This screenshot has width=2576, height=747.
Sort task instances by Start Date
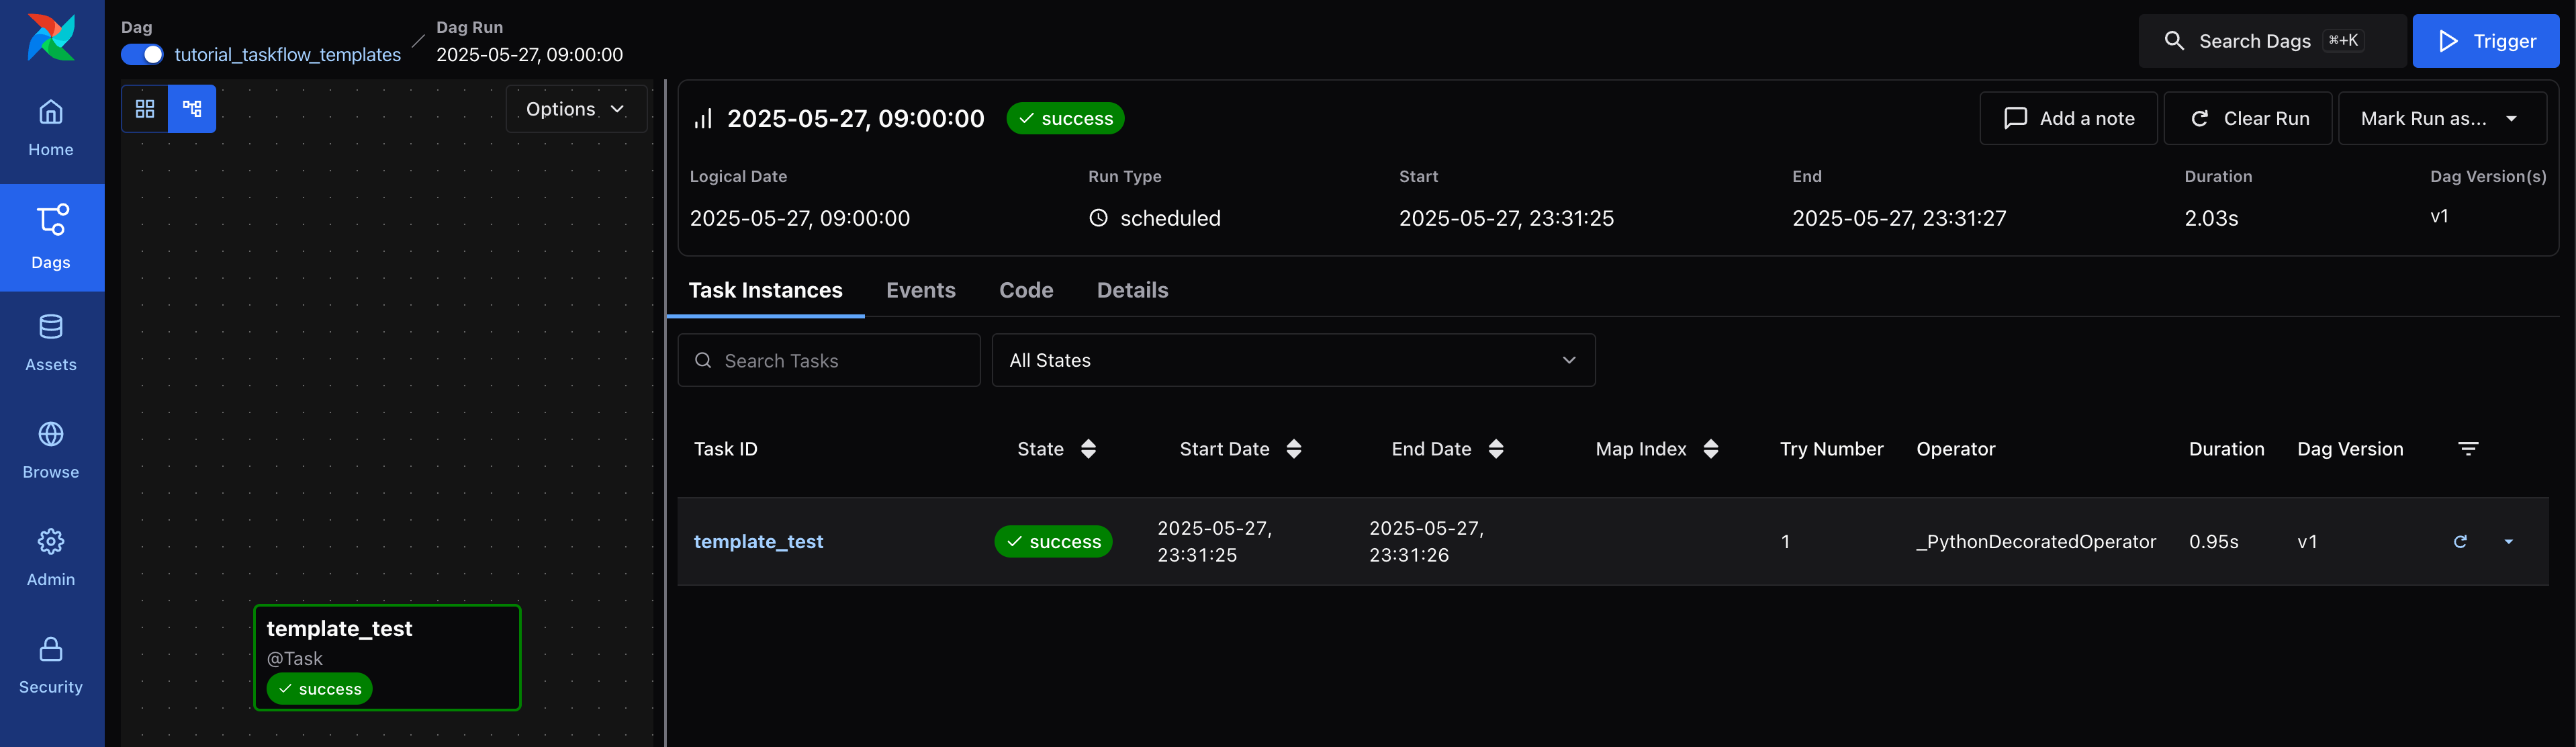pos(1293,449)
